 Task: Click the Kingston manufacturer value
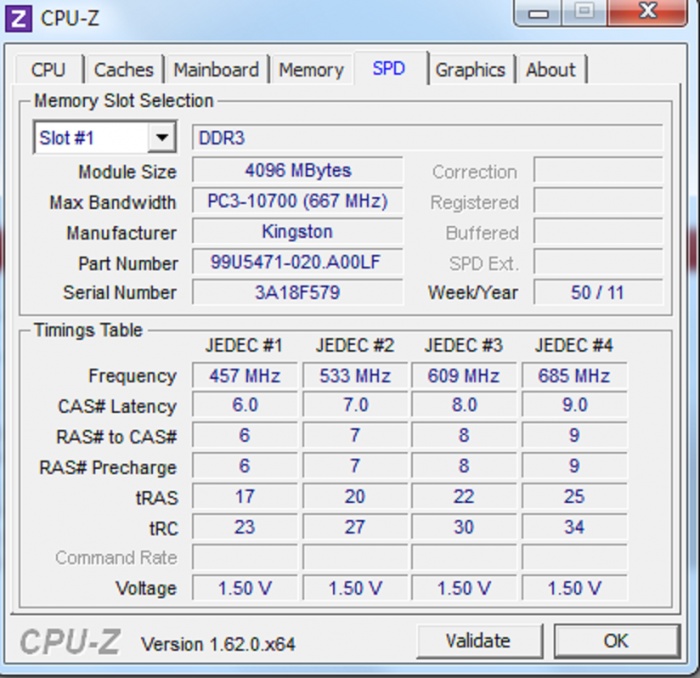pos(298,231)
